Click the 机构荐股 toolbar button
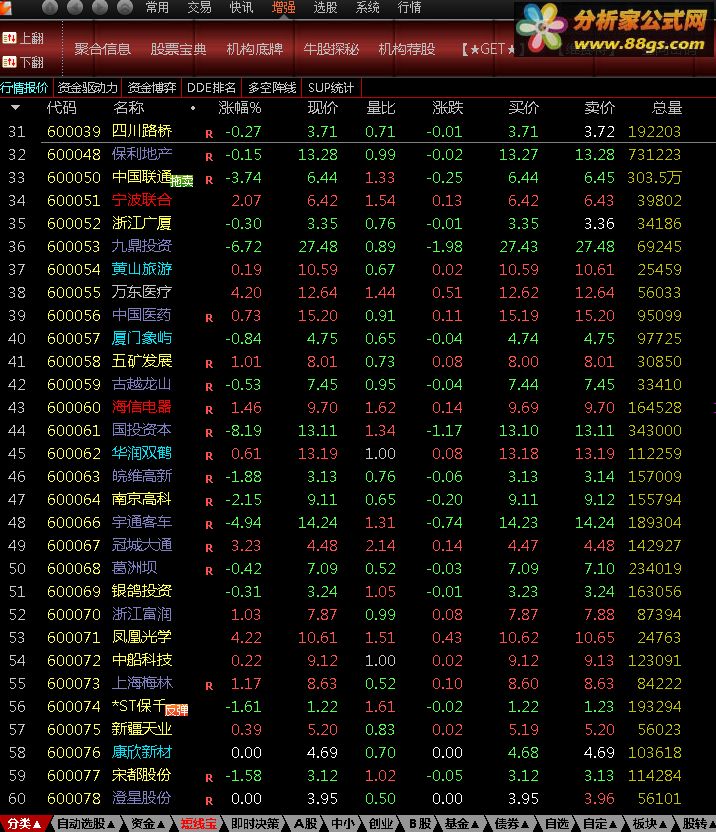This screenshot has width=716, height=832. coord(407,49)
